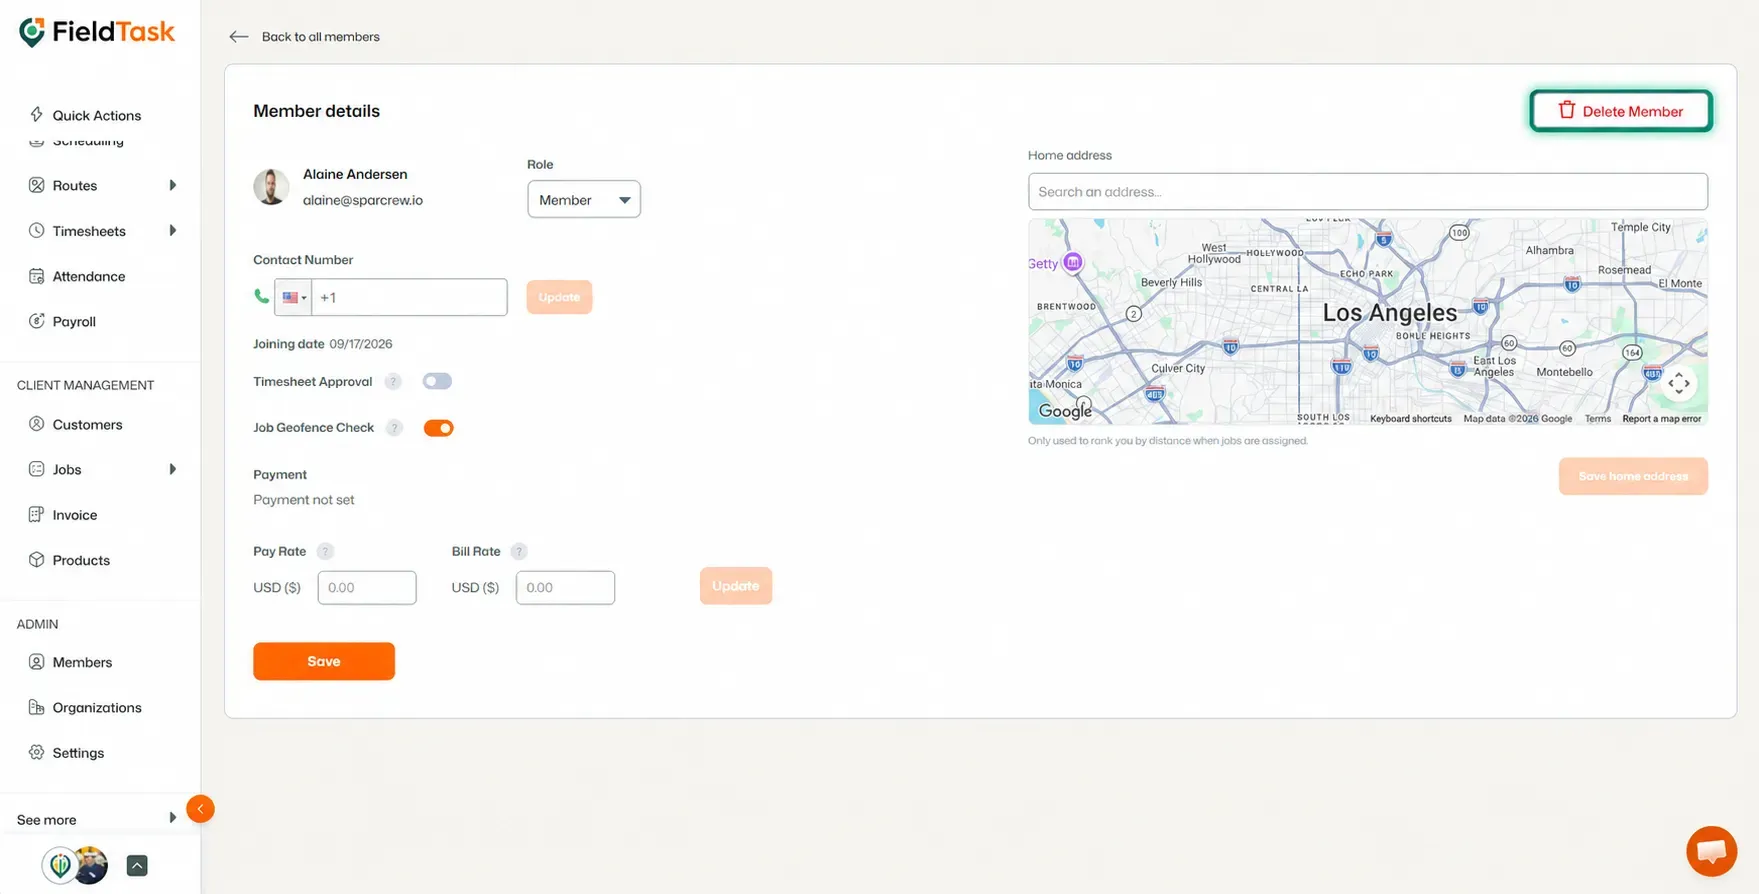This screenshot has height=894, width=1759.
Task: Click the Bill Rate amount field
Action: pyautogui.click(x=565, y=588)
